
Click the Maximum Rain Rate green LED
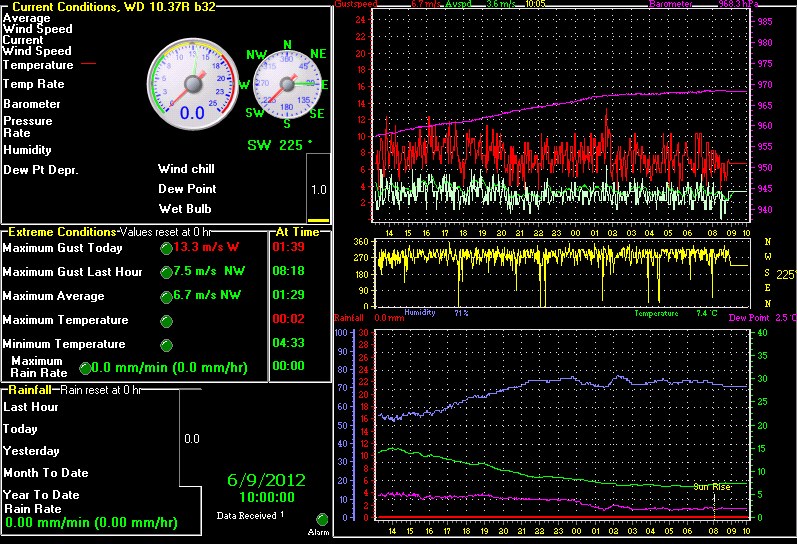(x=85, y=368)
